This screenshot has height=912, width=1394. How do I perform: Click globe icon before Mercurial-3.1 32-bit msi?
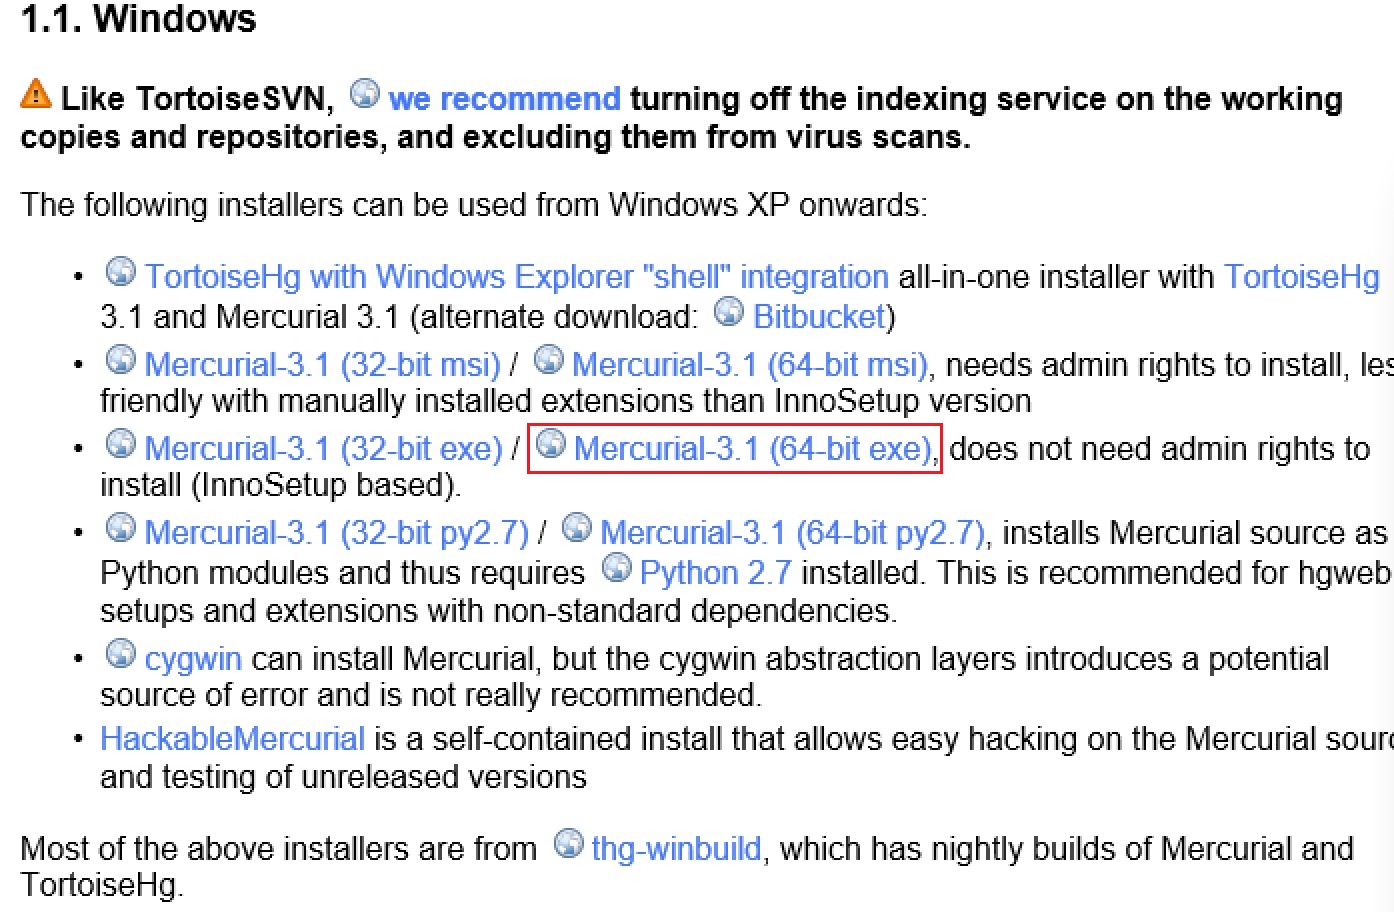(x=120, y=360)
